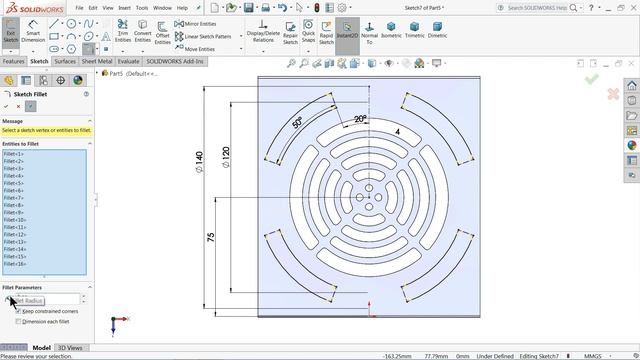Viewport: 640px width, 360px height.
Task: Switch to Dimetric view
Action: coord(437,30)
